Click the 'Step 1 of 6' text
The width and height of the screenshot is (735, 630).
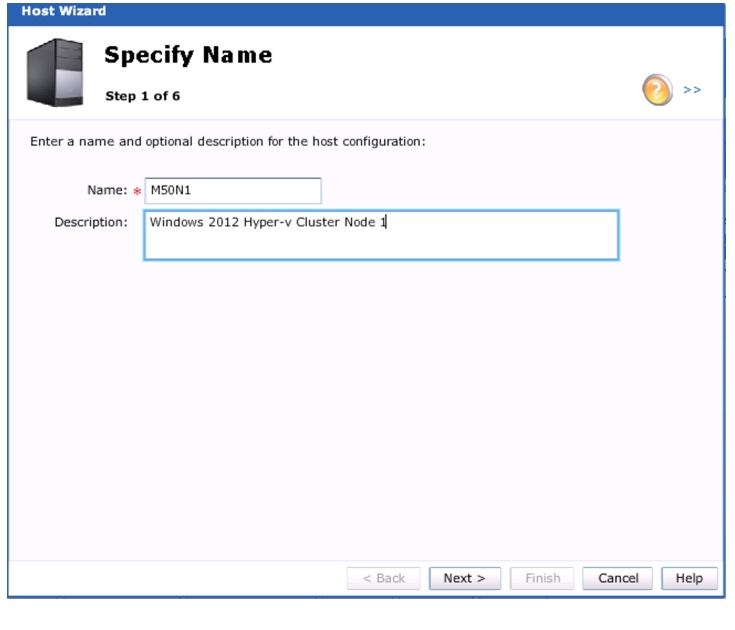tap(142, 96)
